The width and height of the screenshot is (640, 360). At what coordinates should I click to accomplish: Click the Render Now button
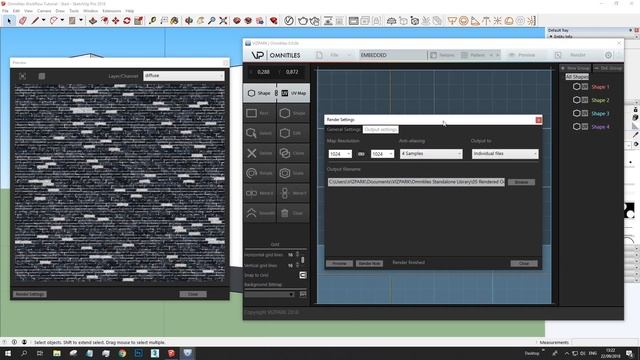tap(369, 264)
